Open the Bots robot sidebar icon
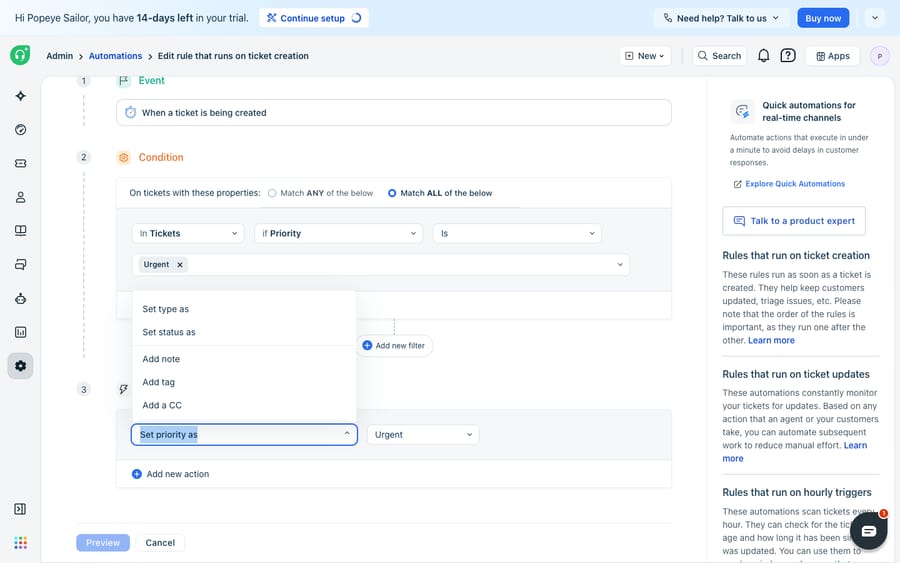The image size is (900, 563). pos(21,298)
